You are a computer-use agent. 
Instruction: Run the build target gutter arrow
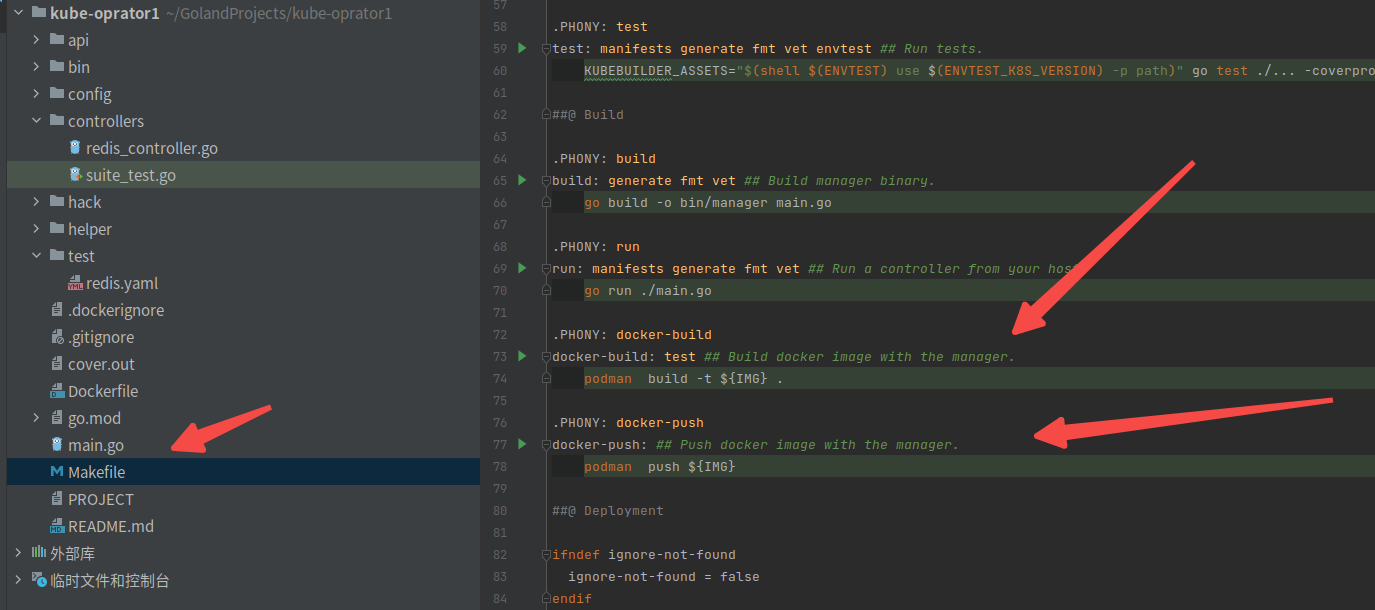(522, 180)
